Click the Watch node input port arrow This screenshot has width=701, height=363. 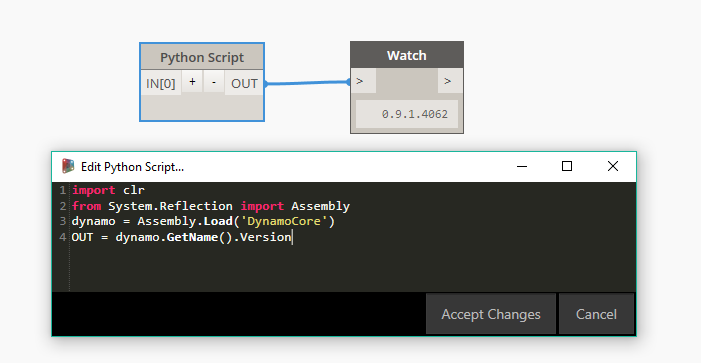point(363,81)
